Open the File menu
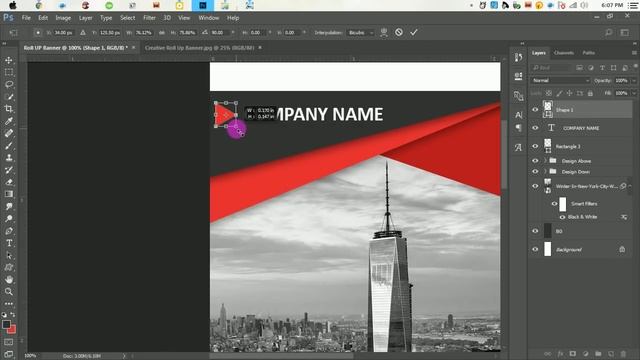The height and width of the screenshot is (360, 640). coord(26,18)
